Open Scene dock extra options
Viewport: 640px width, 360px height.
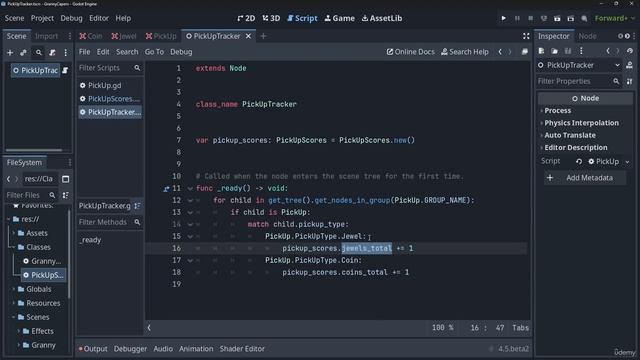click(65, 53)
